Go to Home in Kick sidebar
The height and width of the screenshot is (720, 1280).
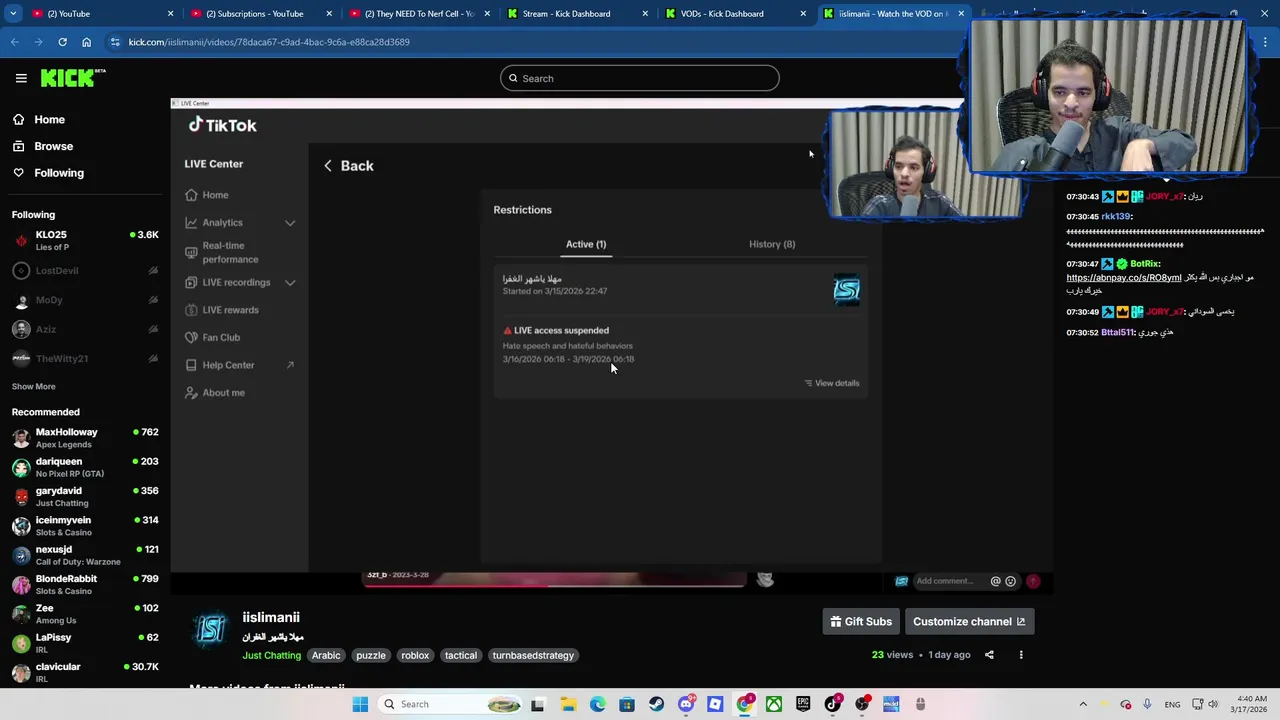coord(49,120)
